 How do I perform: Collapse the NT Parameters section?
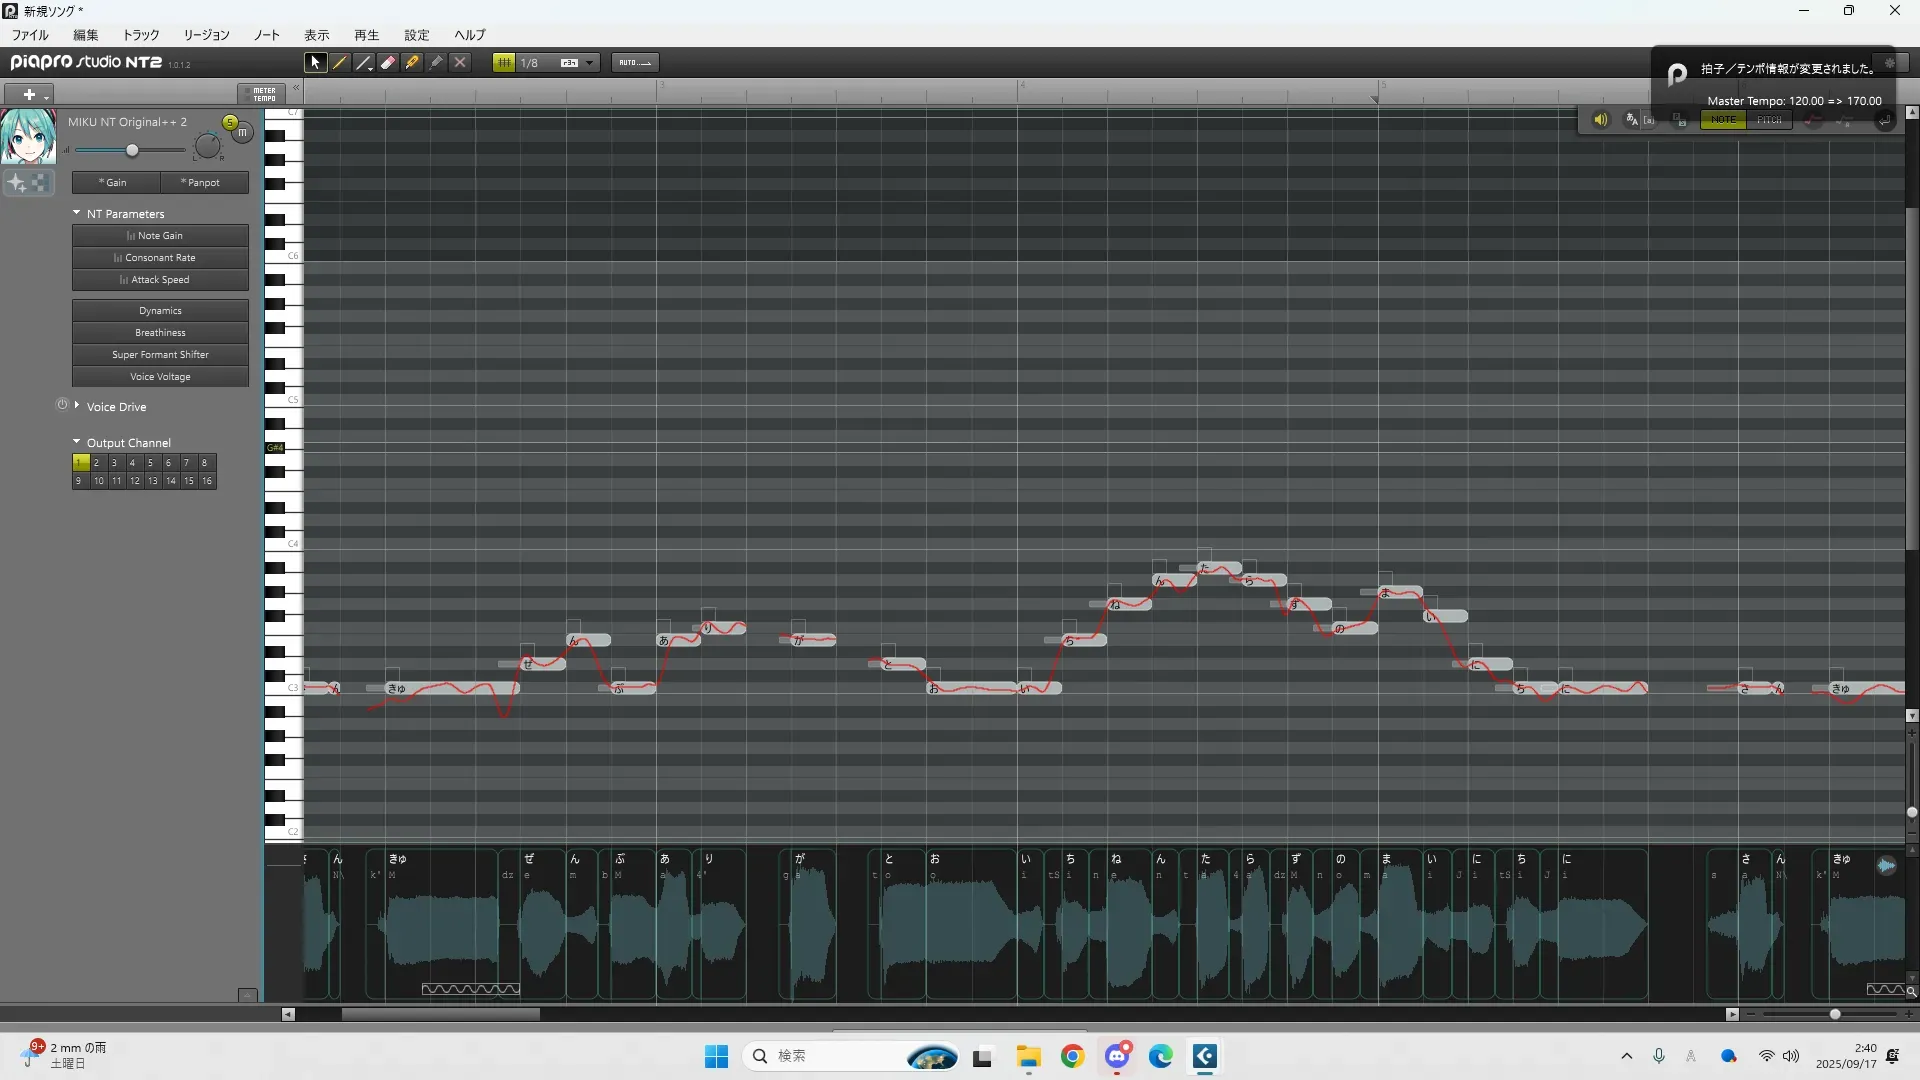coord(77,213)
